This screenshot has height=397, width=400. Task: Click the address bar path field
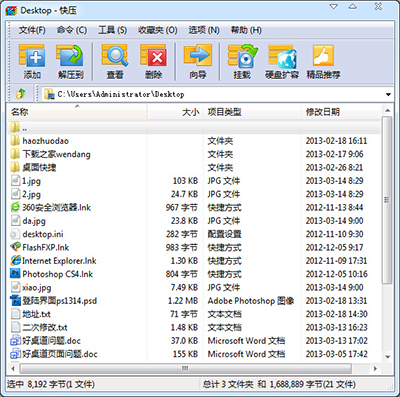[x=213, y=94]
